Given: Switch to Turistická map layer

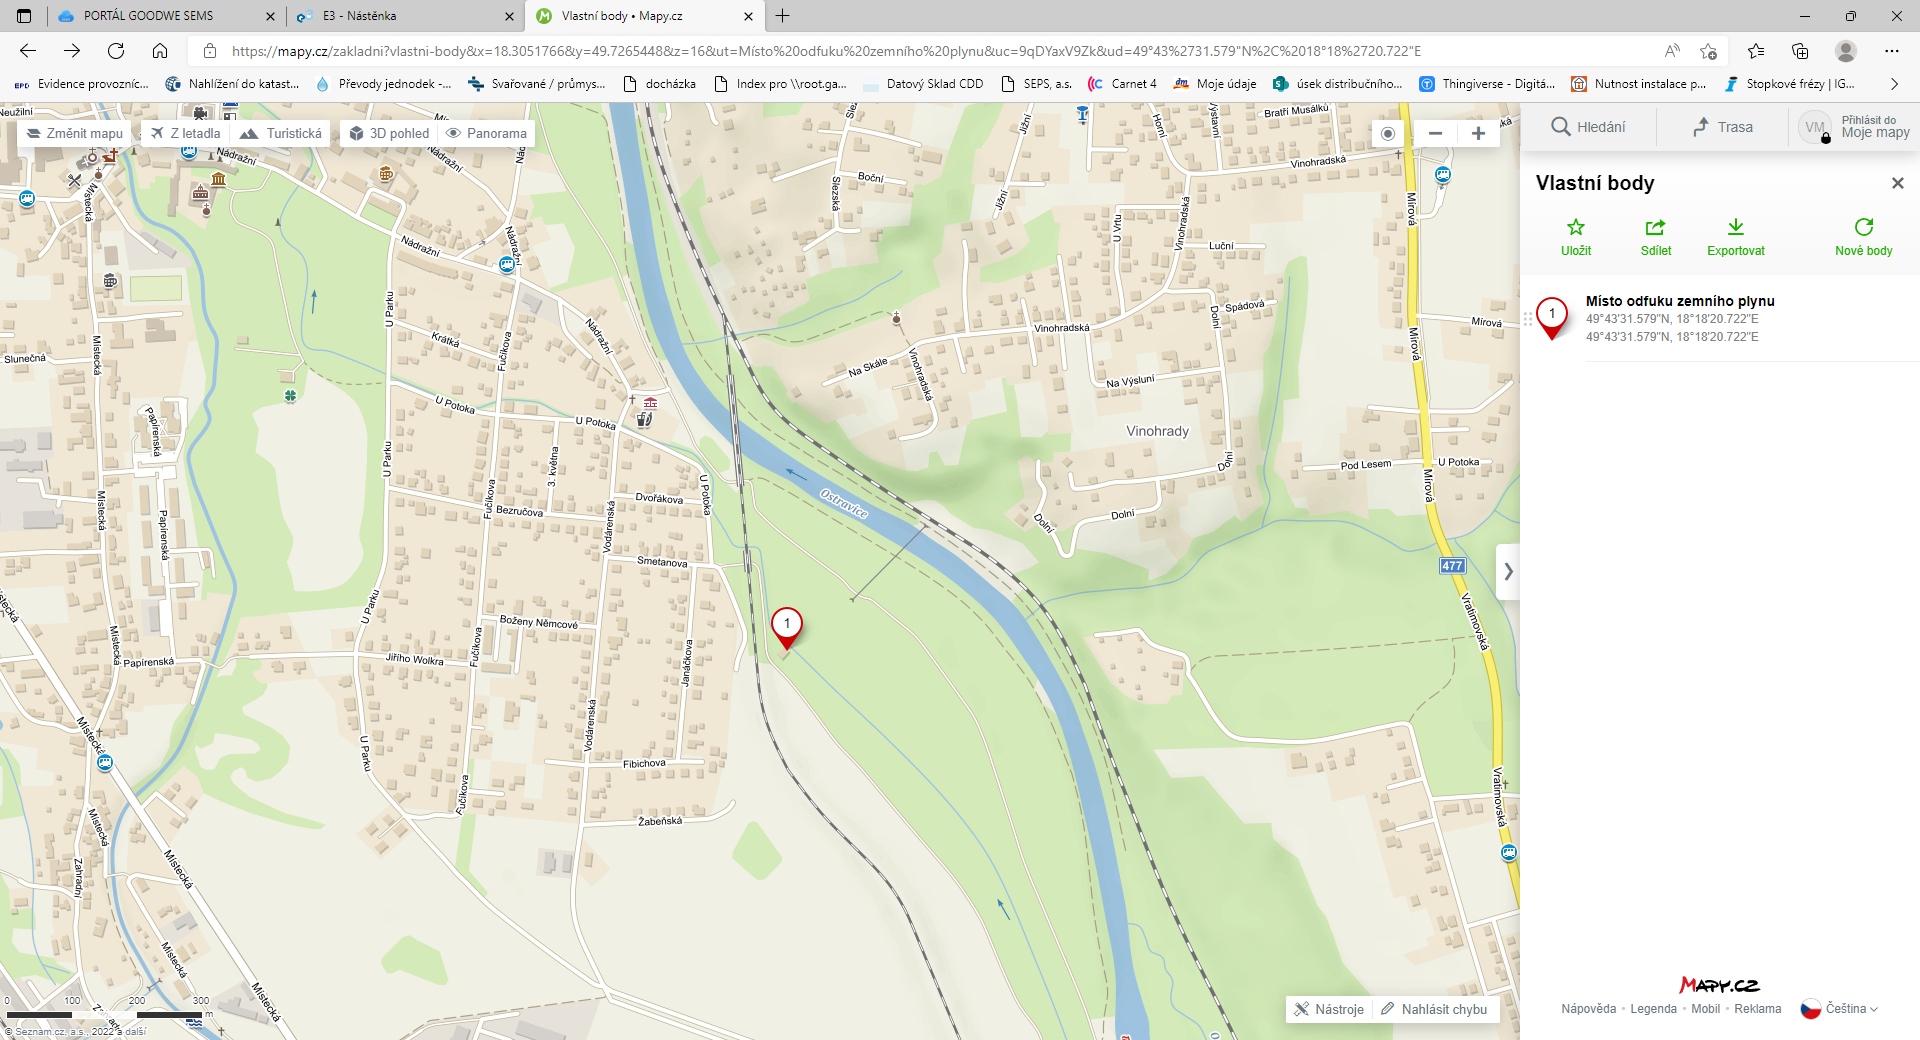Looking at the screenshot, I should tap(282, 133).
